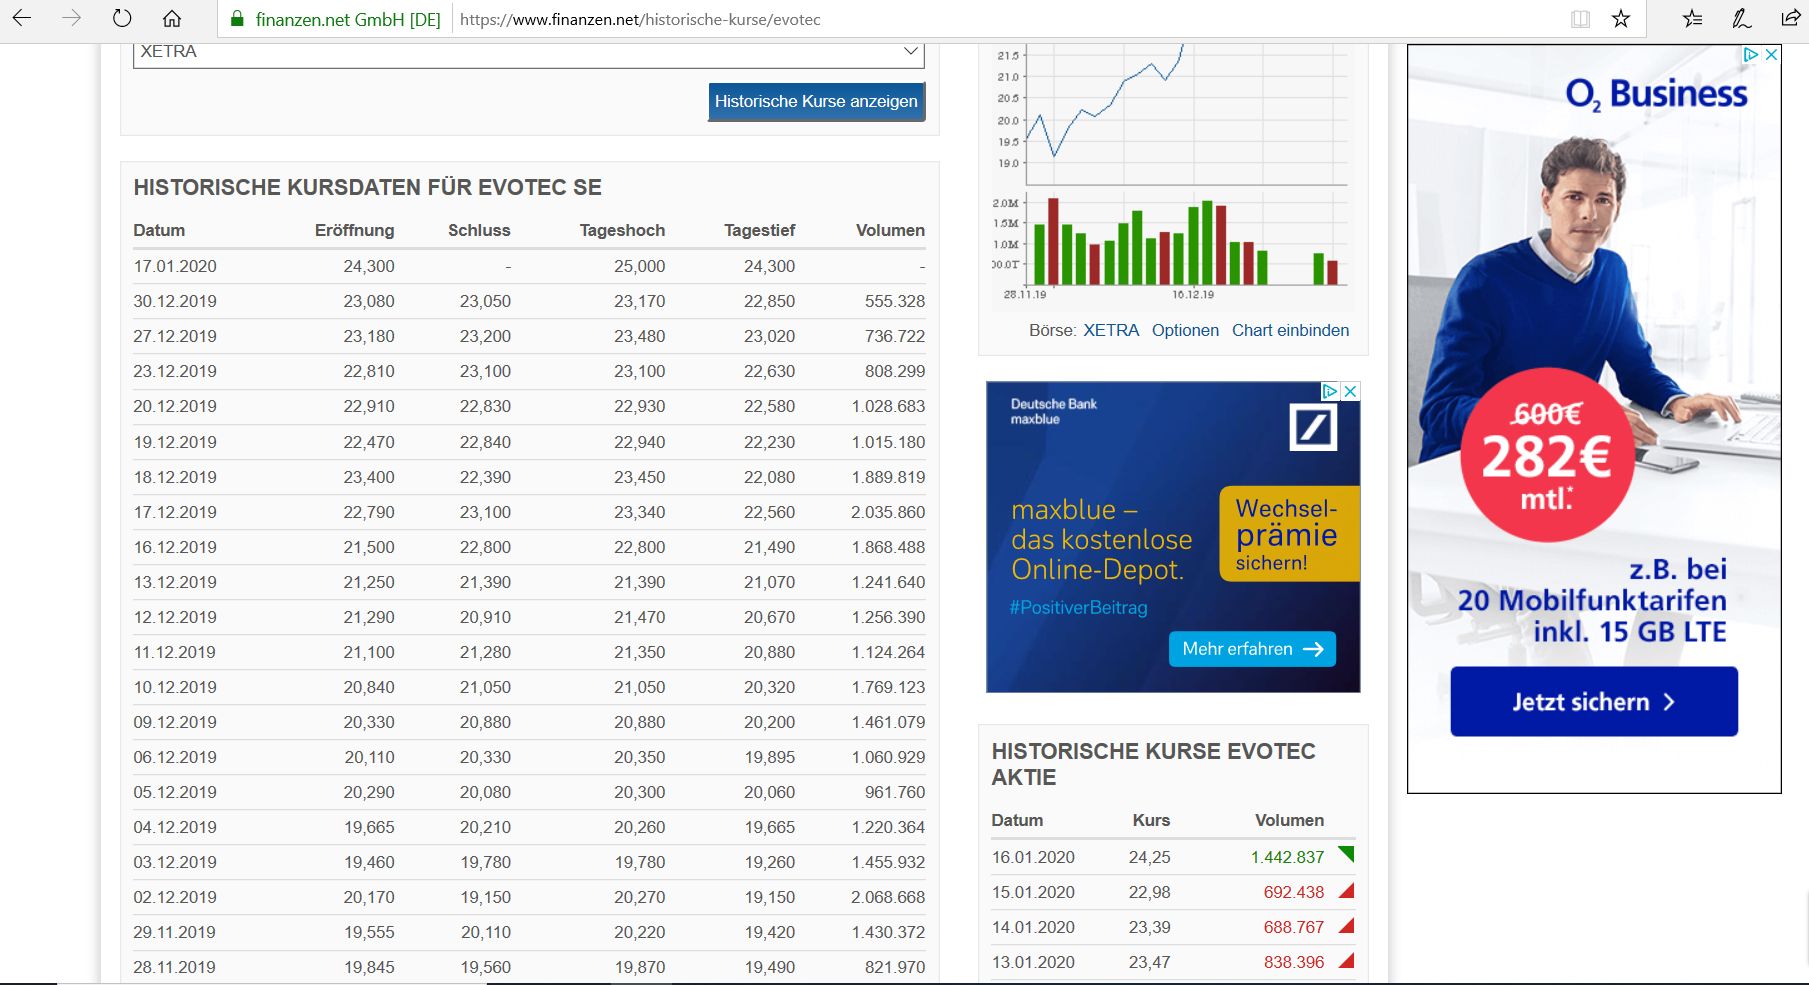Viewport: 1809px width, 985px height.
Task: Click green triangle for 16.01.2020 row
Action: pyautogui.click(x=1346, y=855)
